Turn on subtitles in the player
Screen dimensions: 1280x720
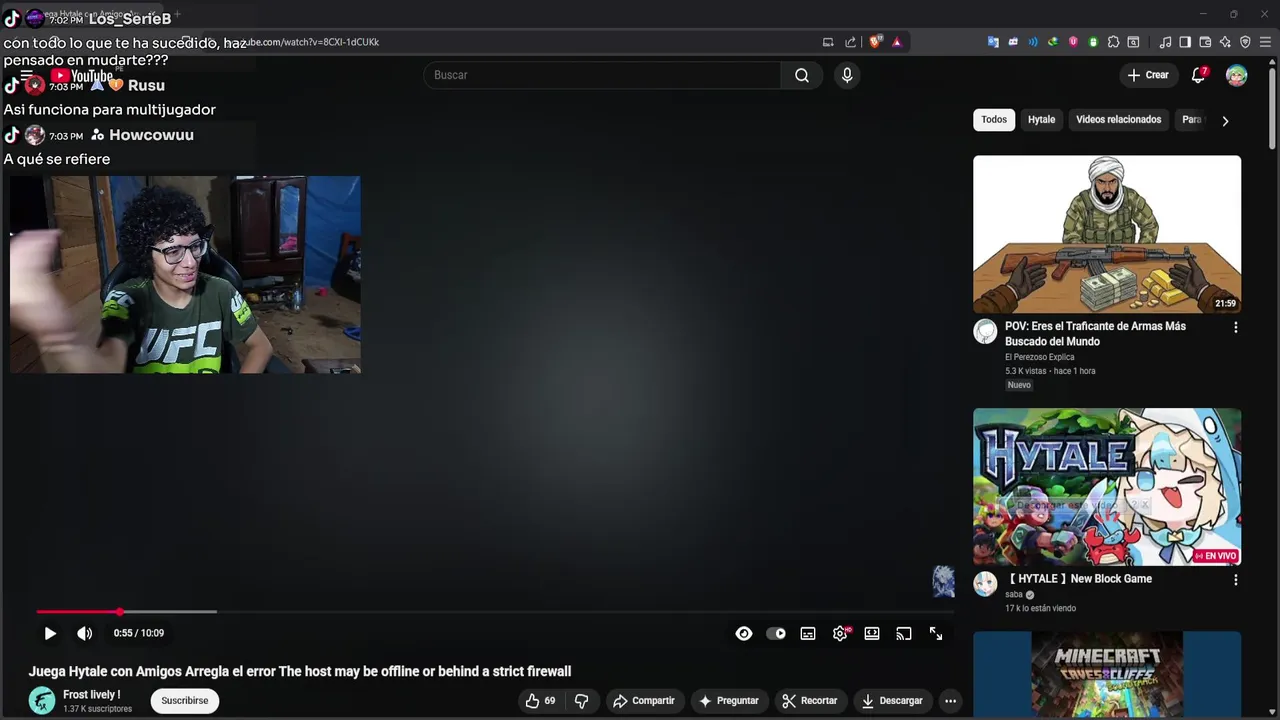(808, 633)
